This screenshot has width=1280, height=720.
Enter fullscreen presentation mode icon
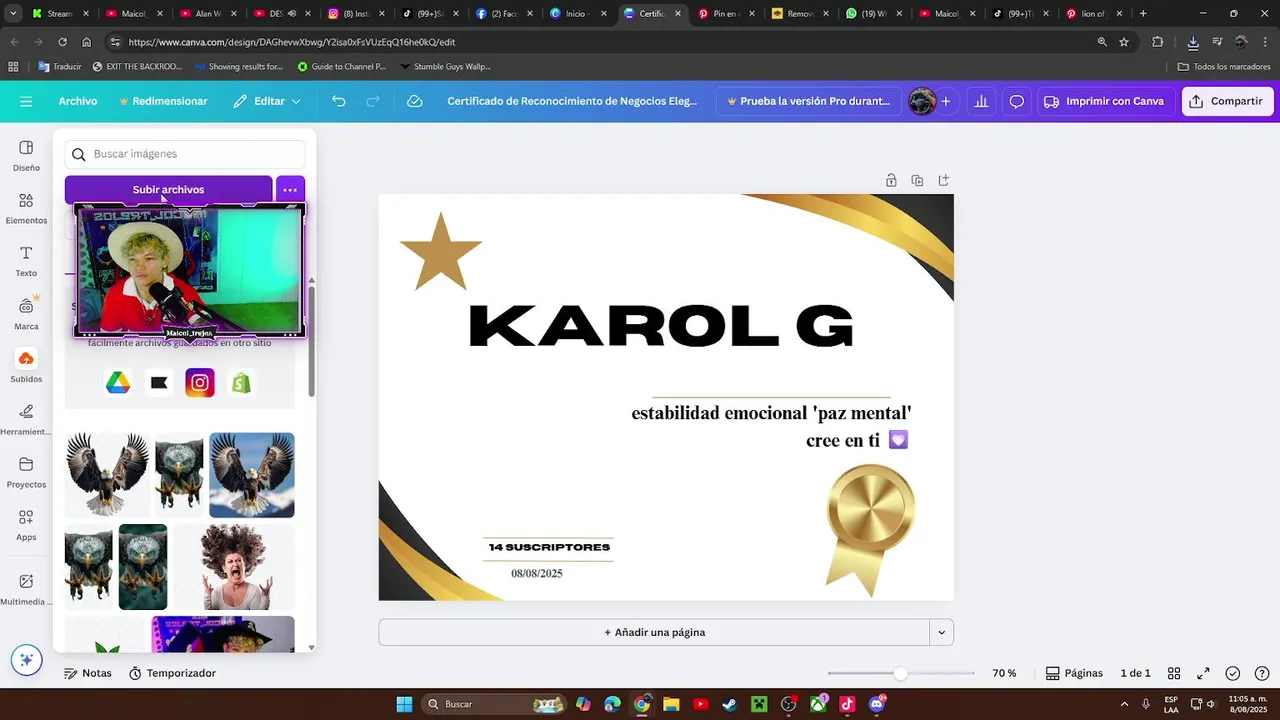(1203, 673)
